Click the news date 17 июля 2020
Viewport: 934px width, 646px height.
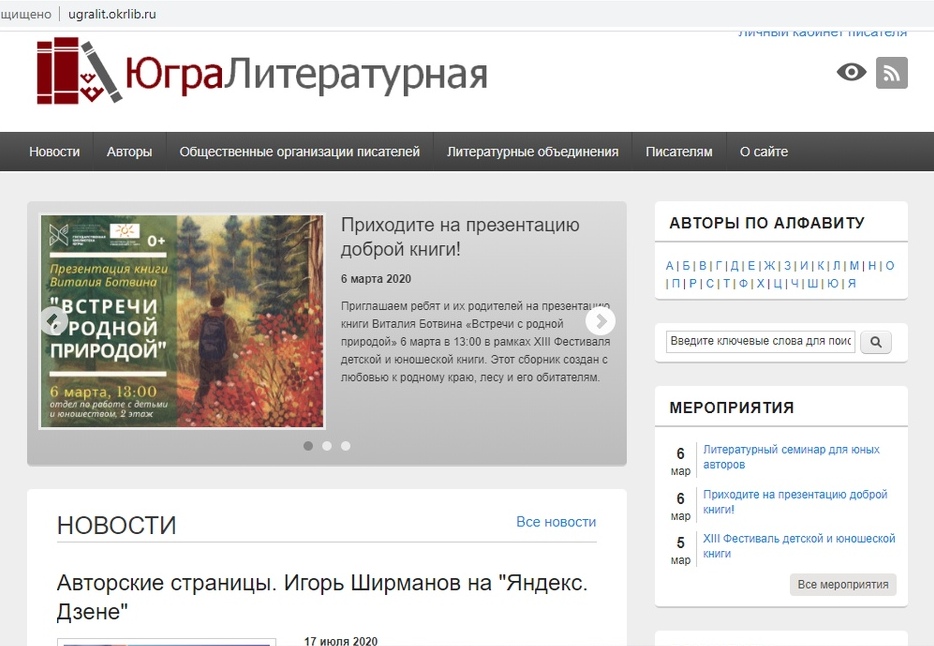tap(341, 641)
